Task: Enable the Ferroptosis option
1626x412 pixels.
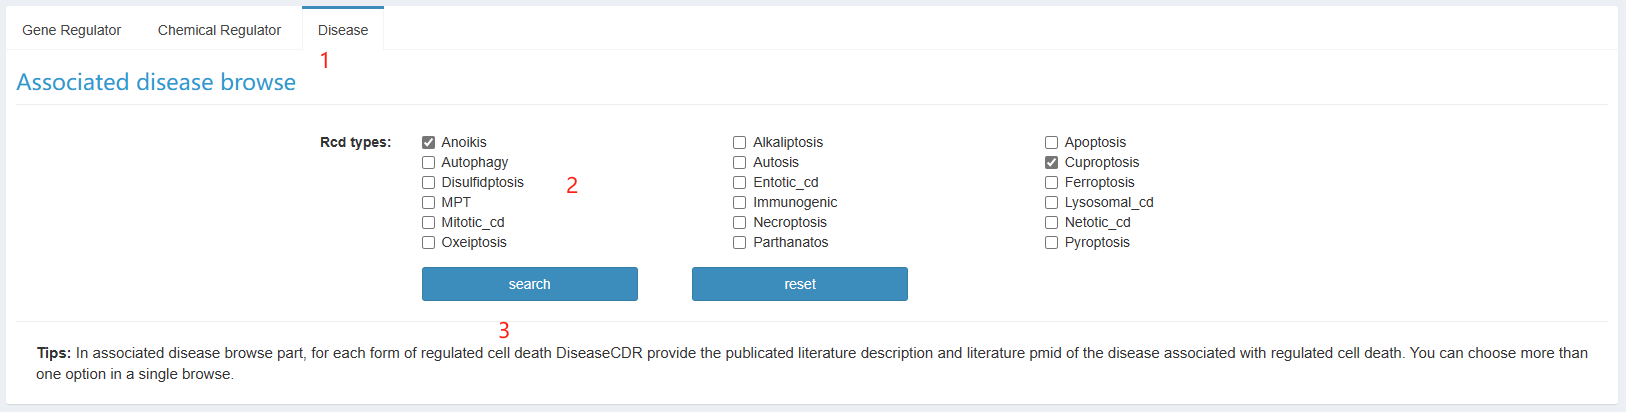Action: click(x=1051, y=183)
